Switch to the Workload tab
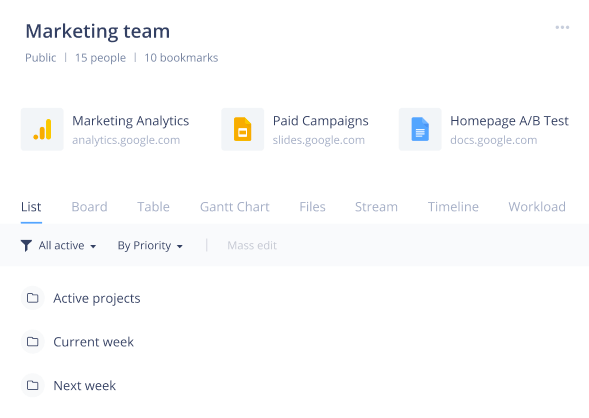589x418 pixels. click(x=537, y=207)
